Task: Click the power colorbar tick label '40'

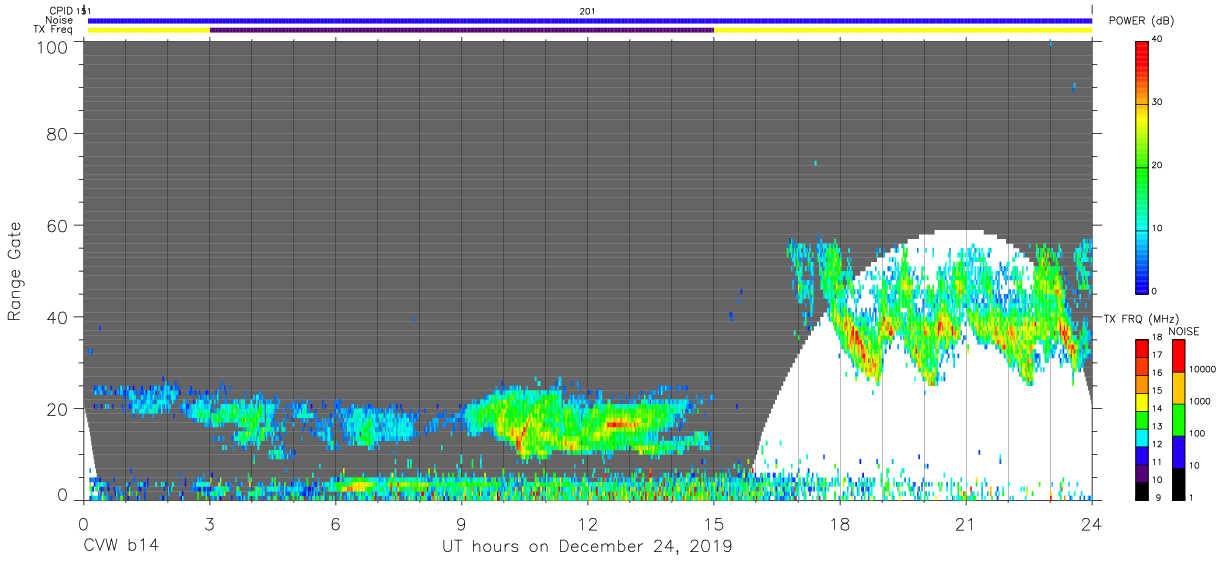Action: tap(1157, 40)
